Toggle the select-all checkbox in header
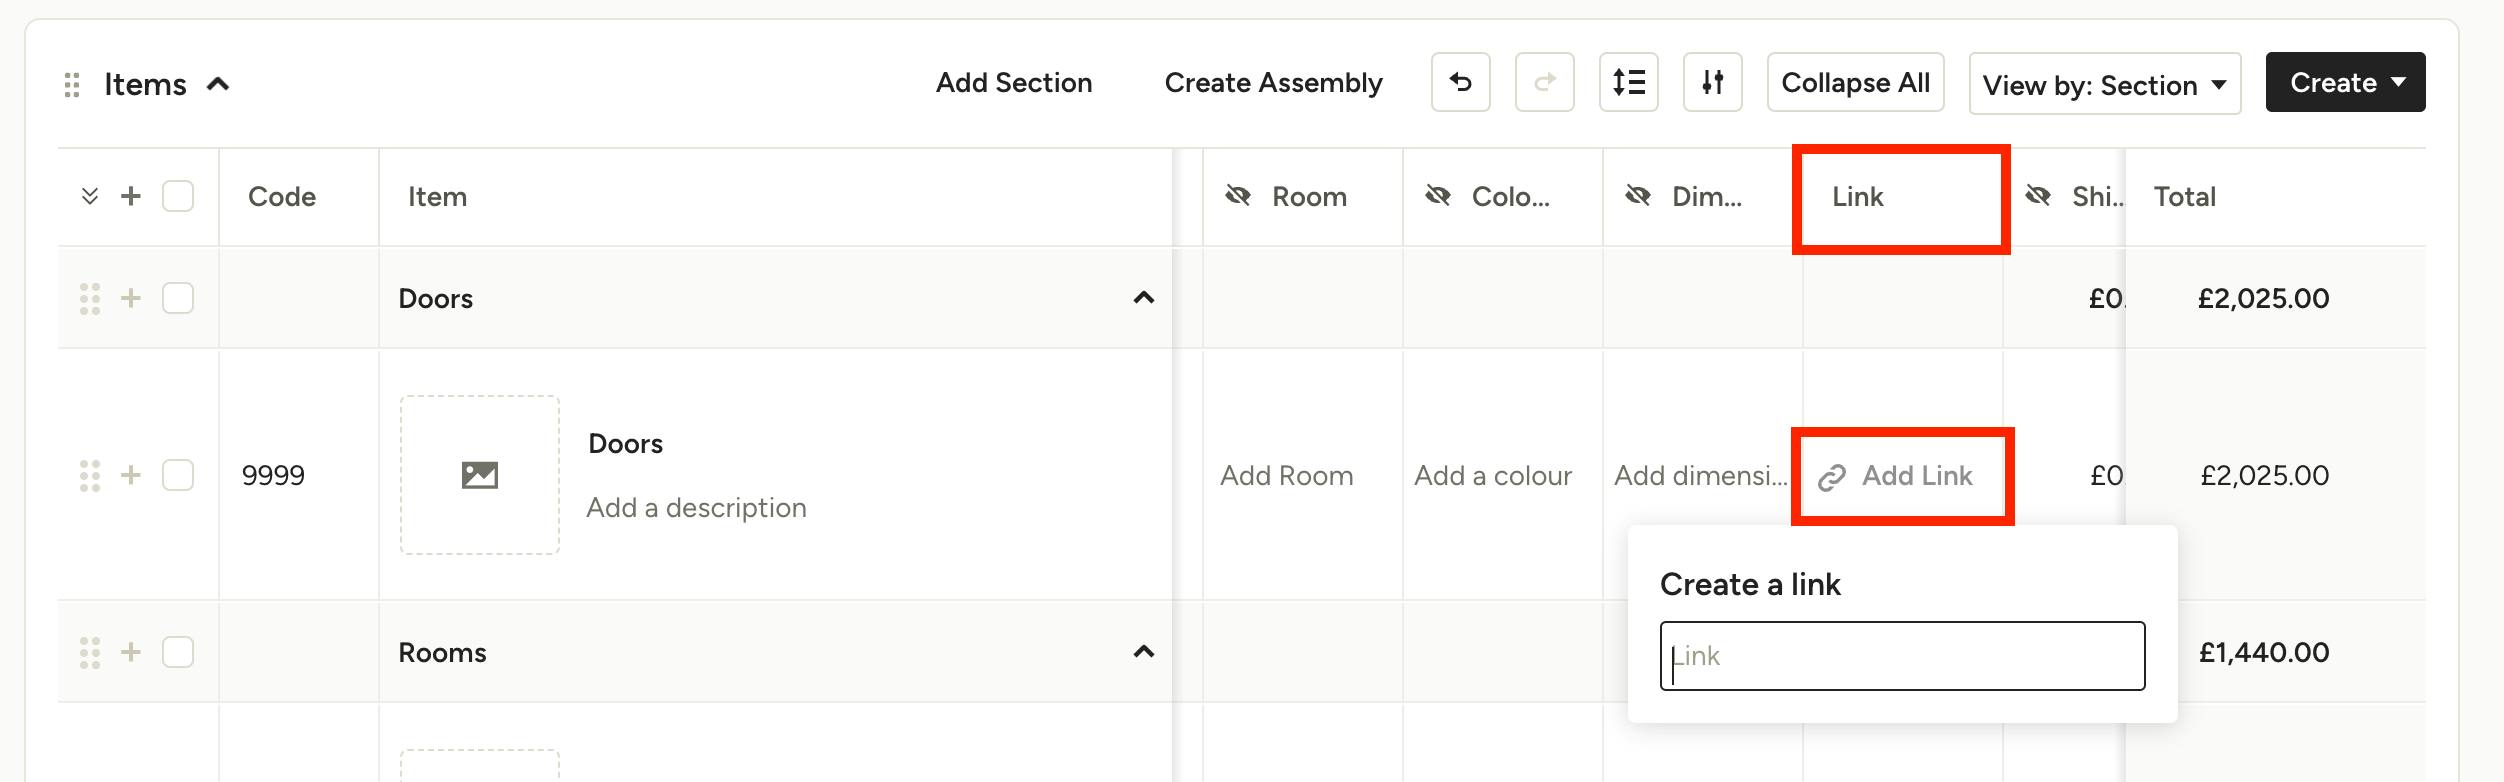 pos(178,196)
